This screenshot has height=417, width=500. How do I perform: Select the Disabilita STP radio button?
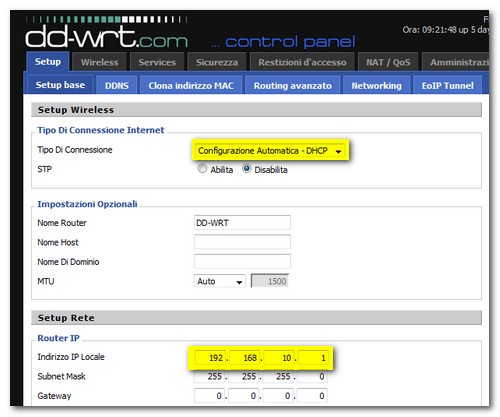tap(247, 169)
